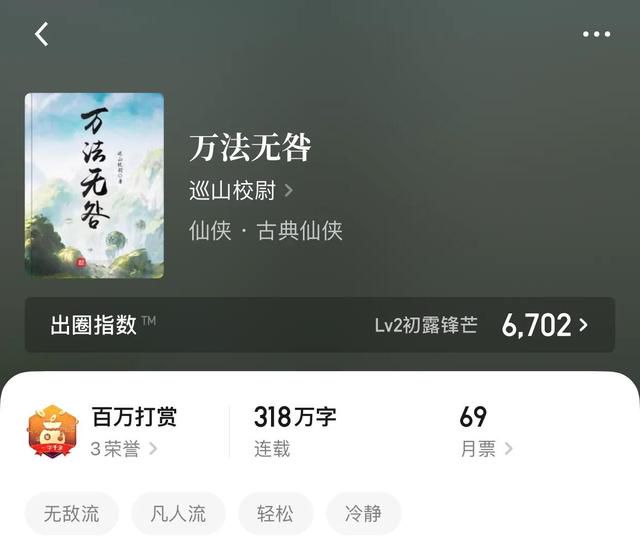Select the 无敌流 tag

tap(71, 513)
